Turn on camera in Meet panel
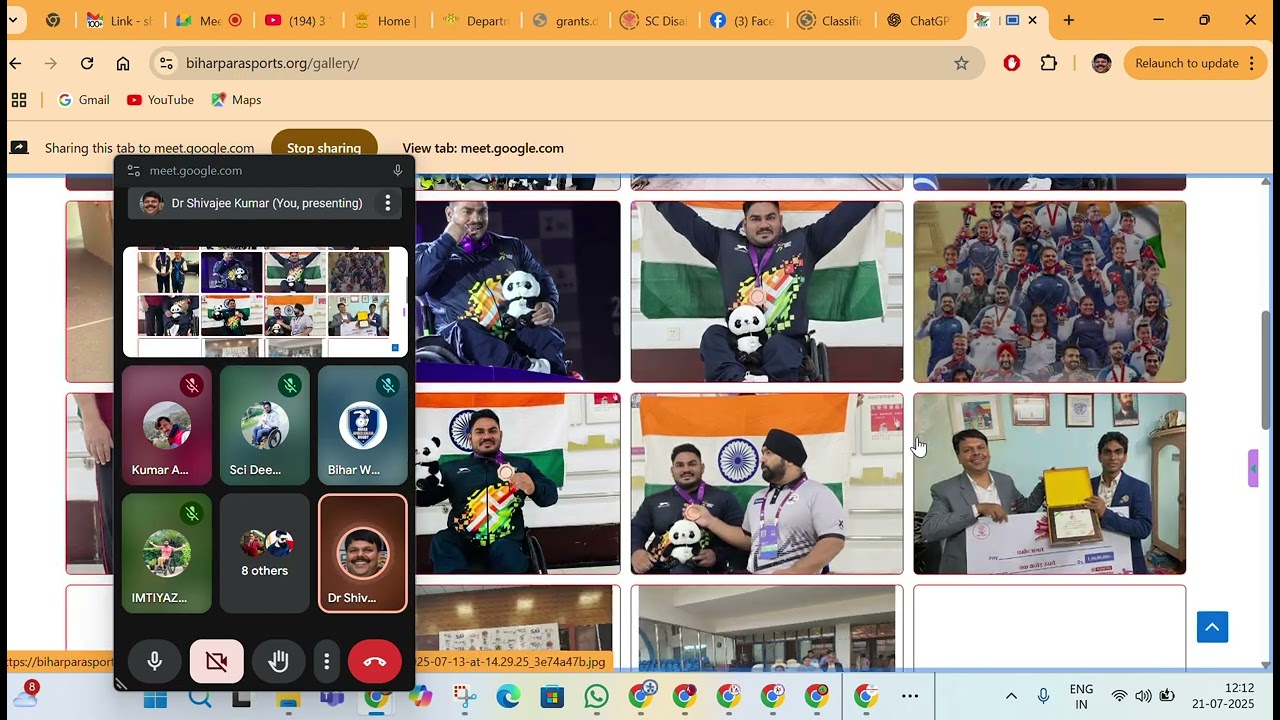This screenshot has width=1280, height=720. [x=217, y=662]
